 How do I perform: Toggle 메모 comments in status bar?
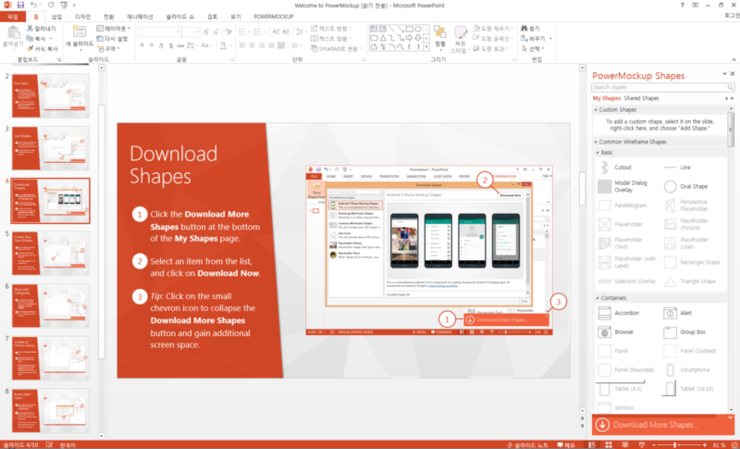(566, 445)
